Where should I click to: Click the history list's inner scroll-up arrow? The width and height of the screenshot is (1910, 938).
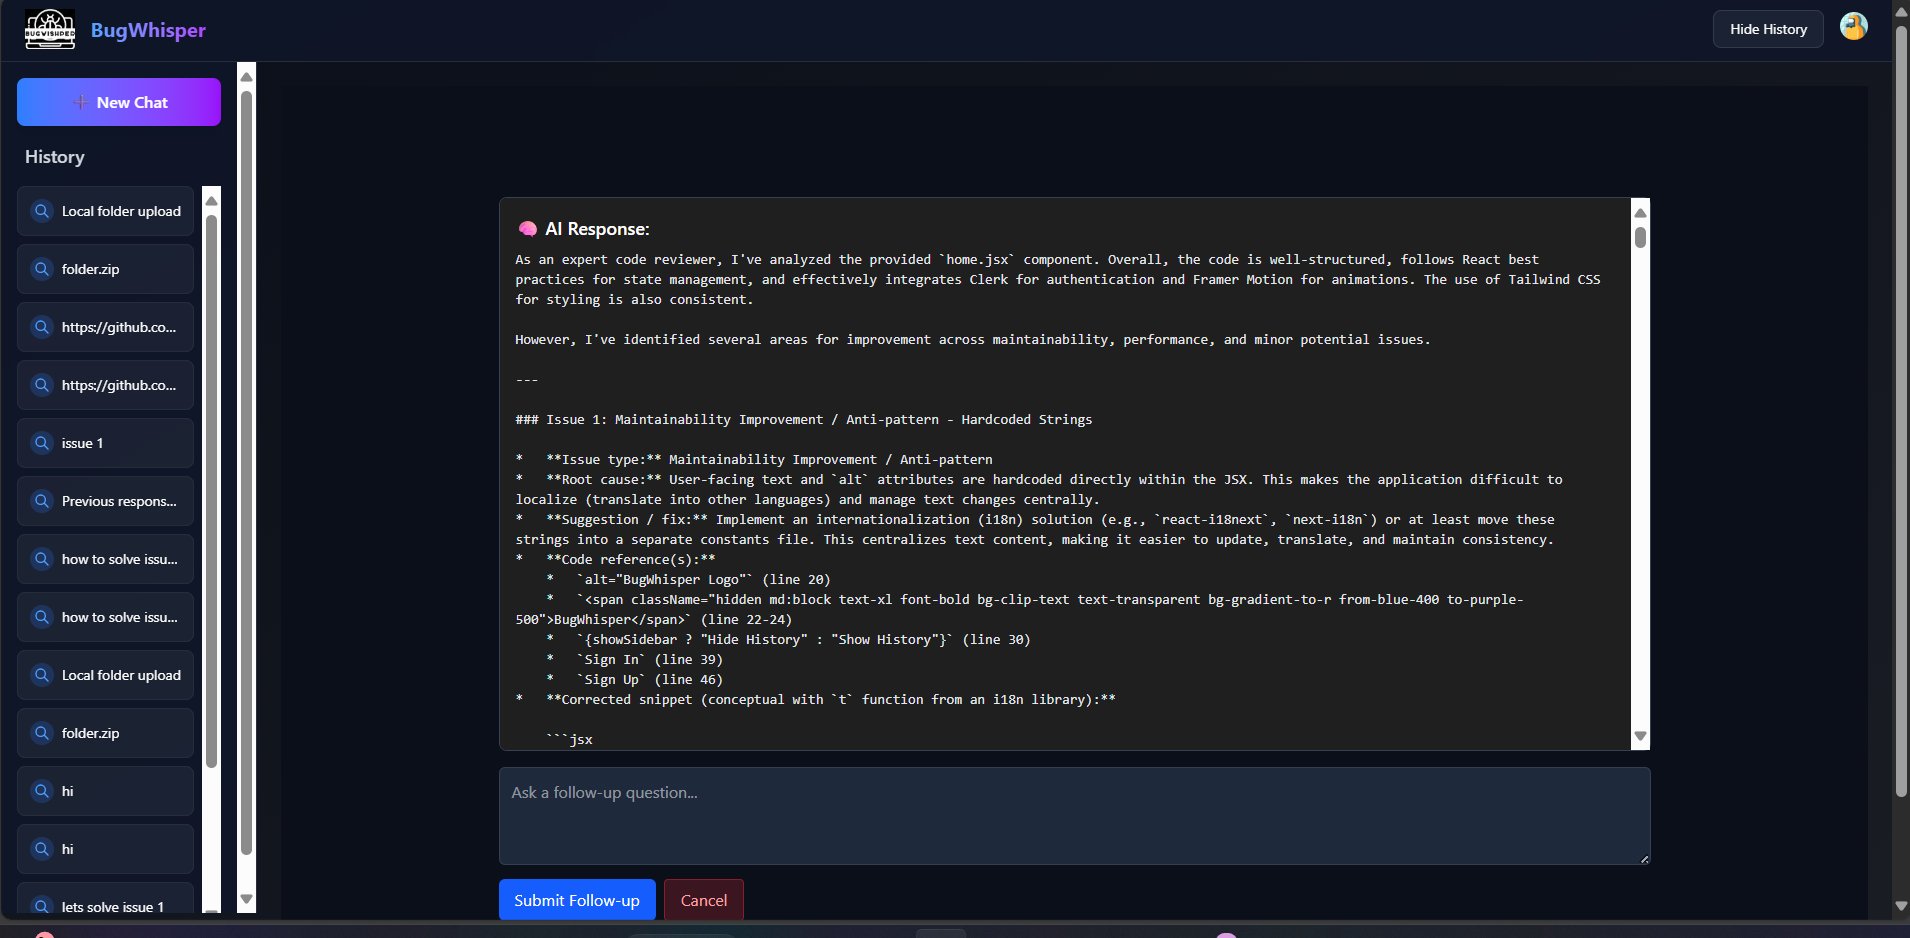211,201
